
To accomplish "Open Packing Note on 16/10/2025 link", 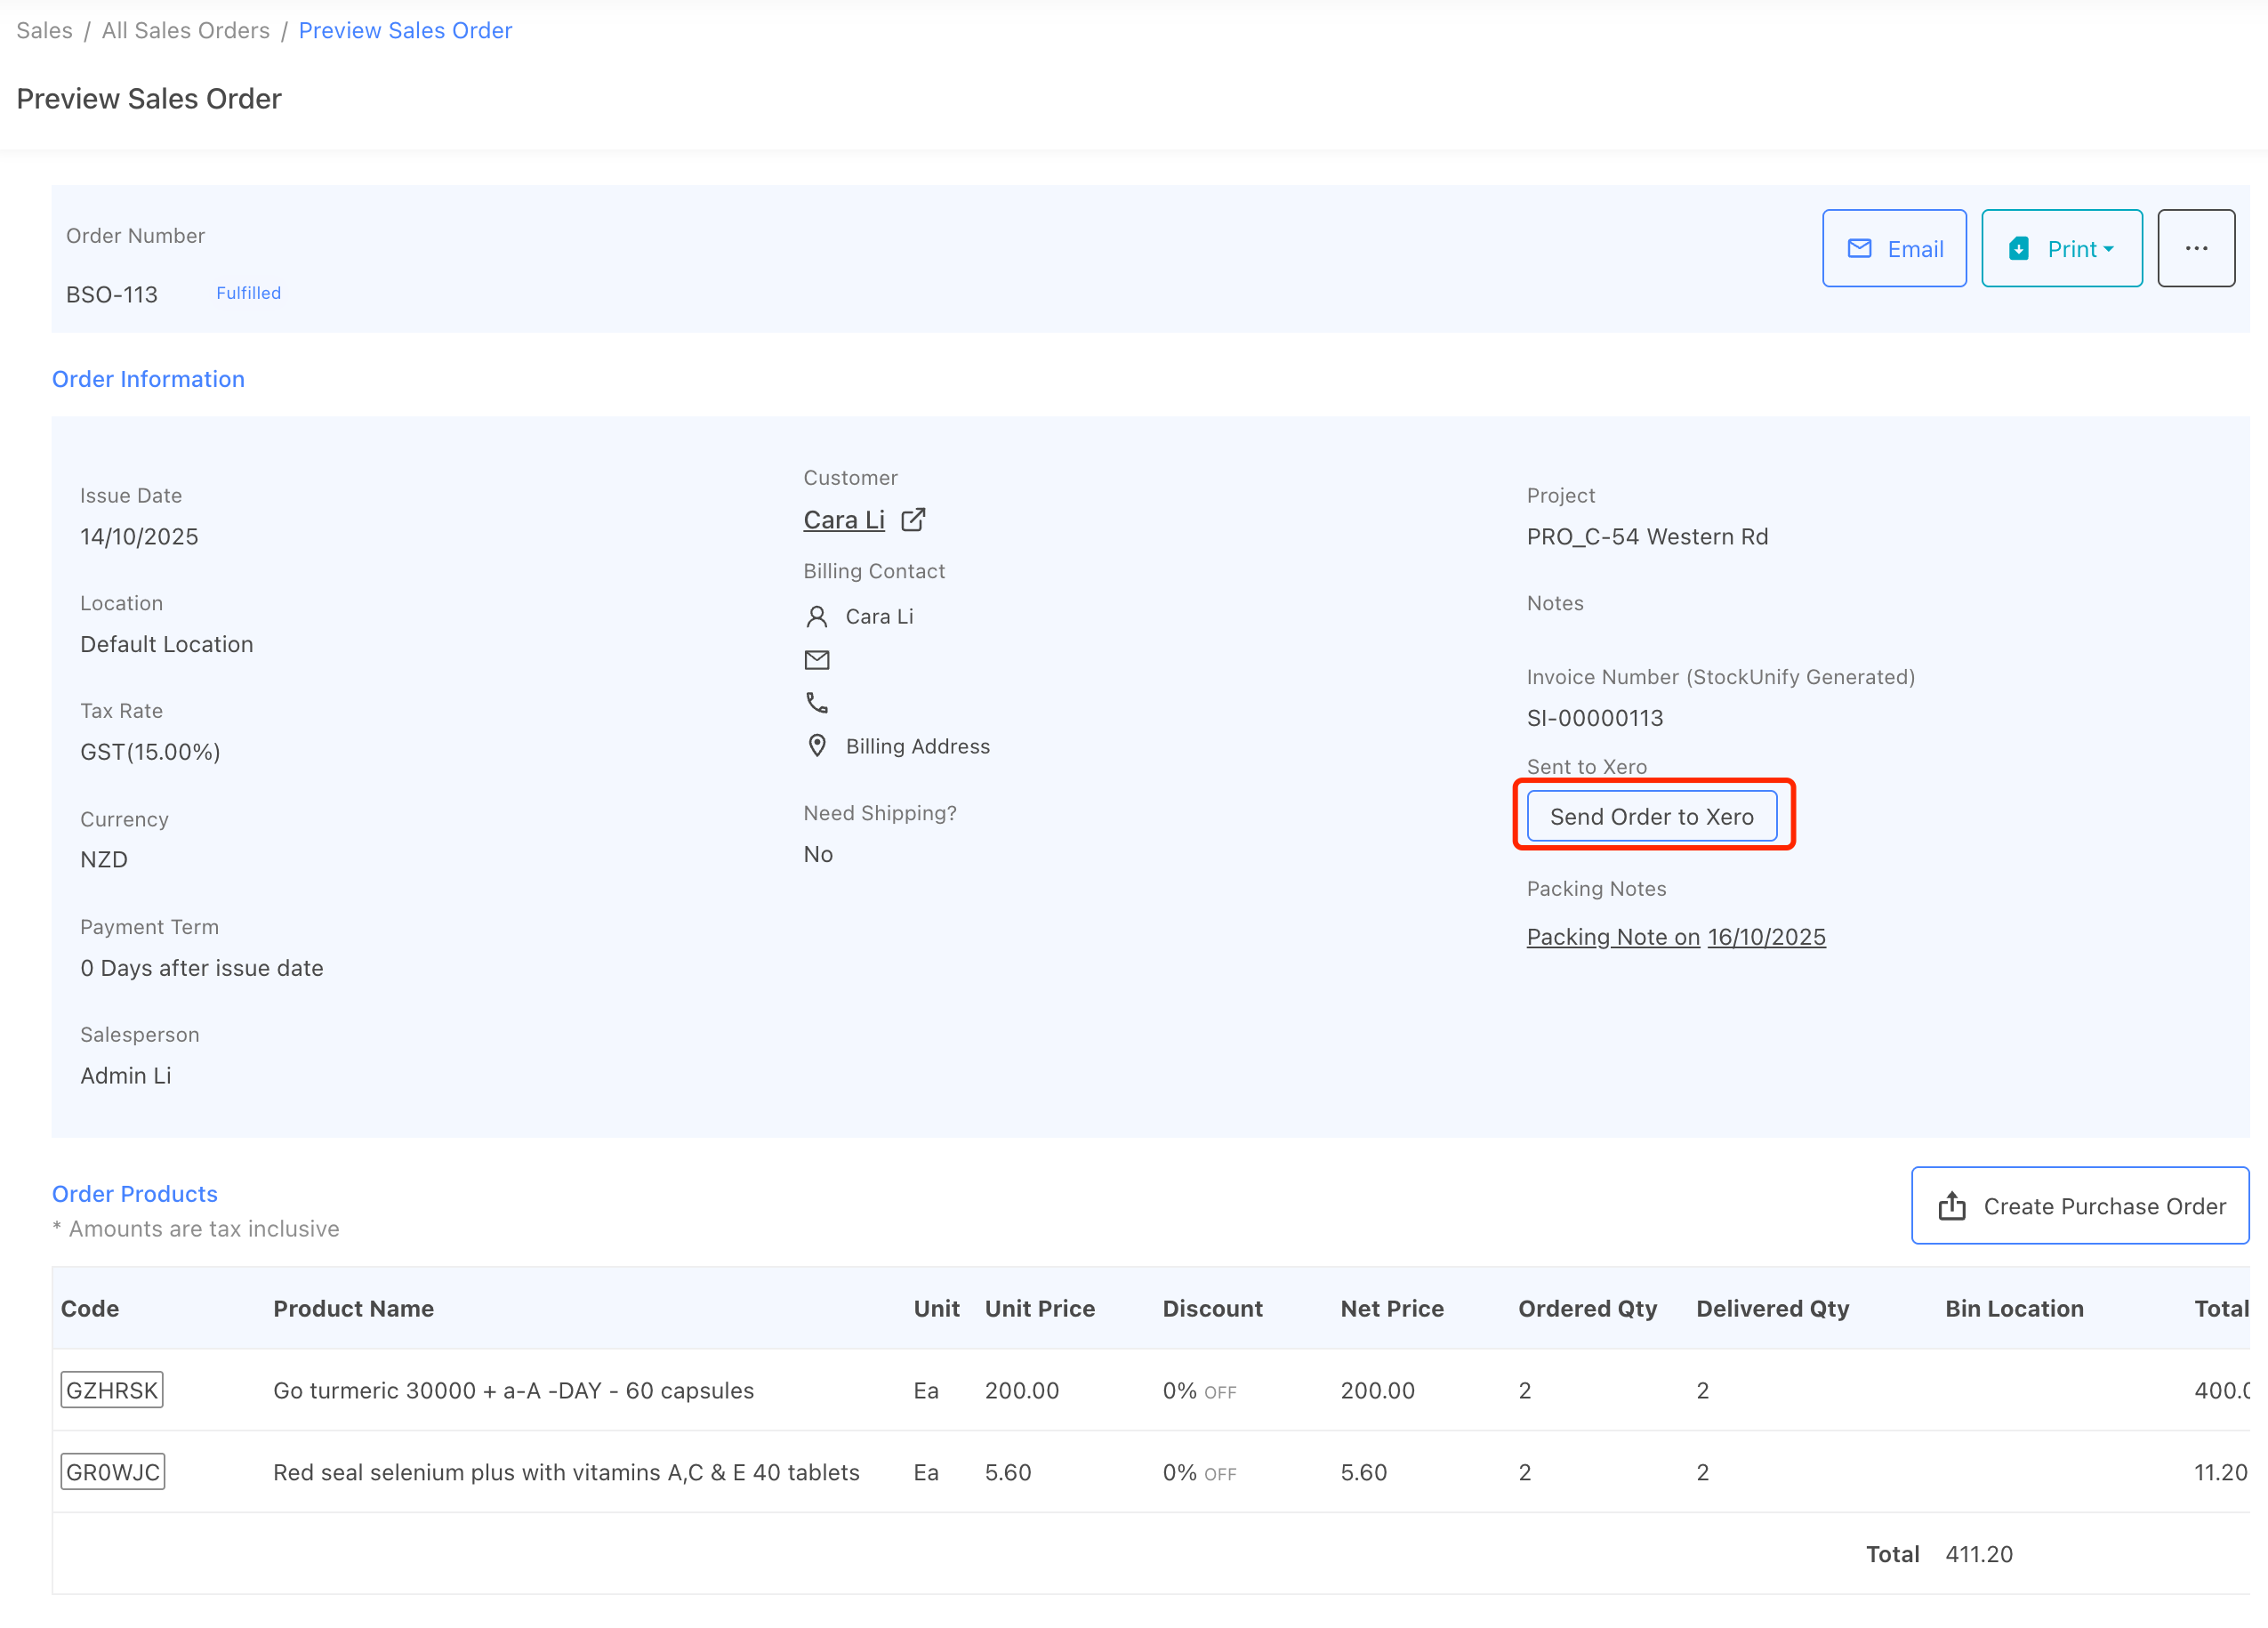I will [1676, 937].
